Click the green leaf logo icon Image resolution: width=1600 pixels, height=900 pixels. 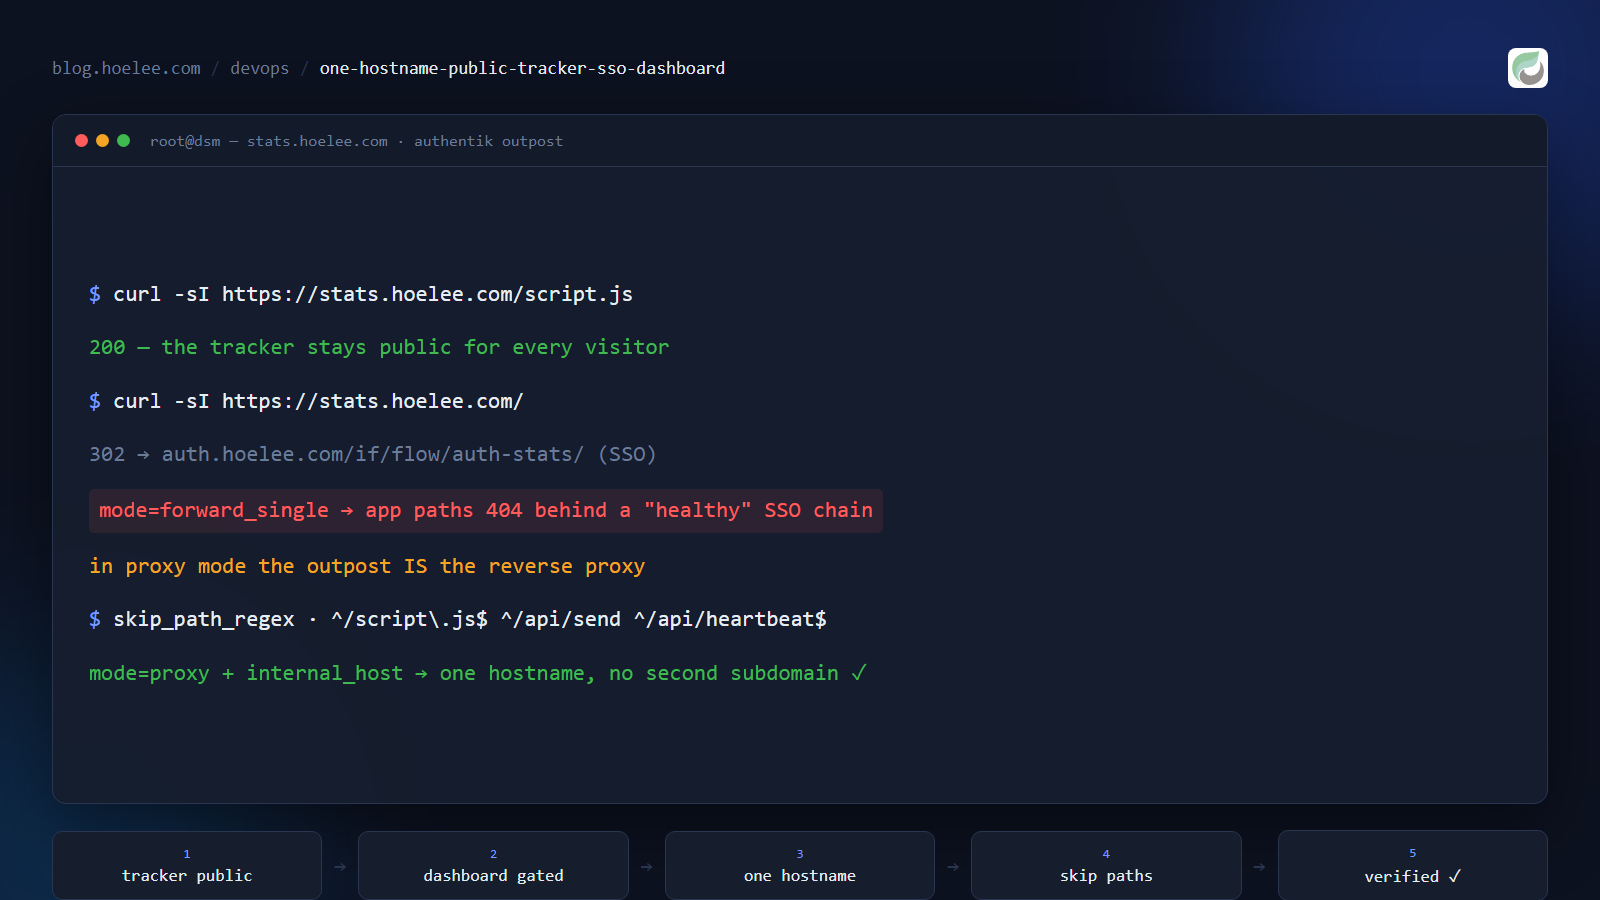coord(1527,68)
